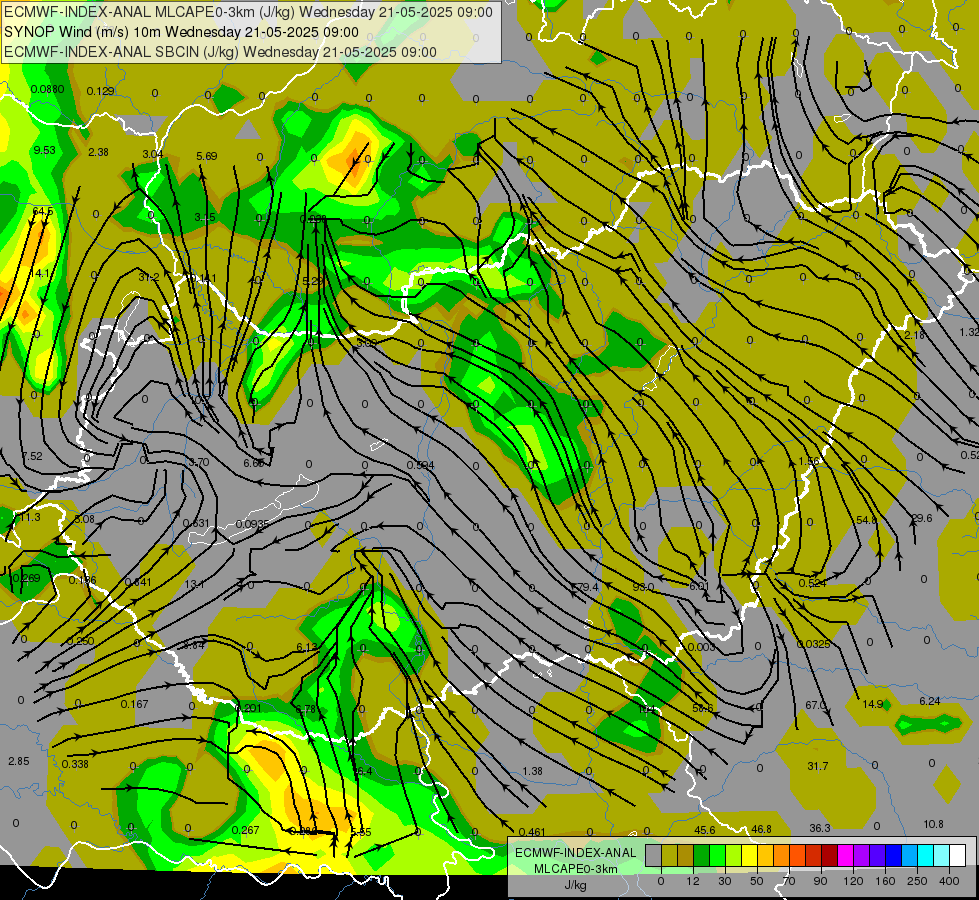Click map value 2.18

click(915, 335)
